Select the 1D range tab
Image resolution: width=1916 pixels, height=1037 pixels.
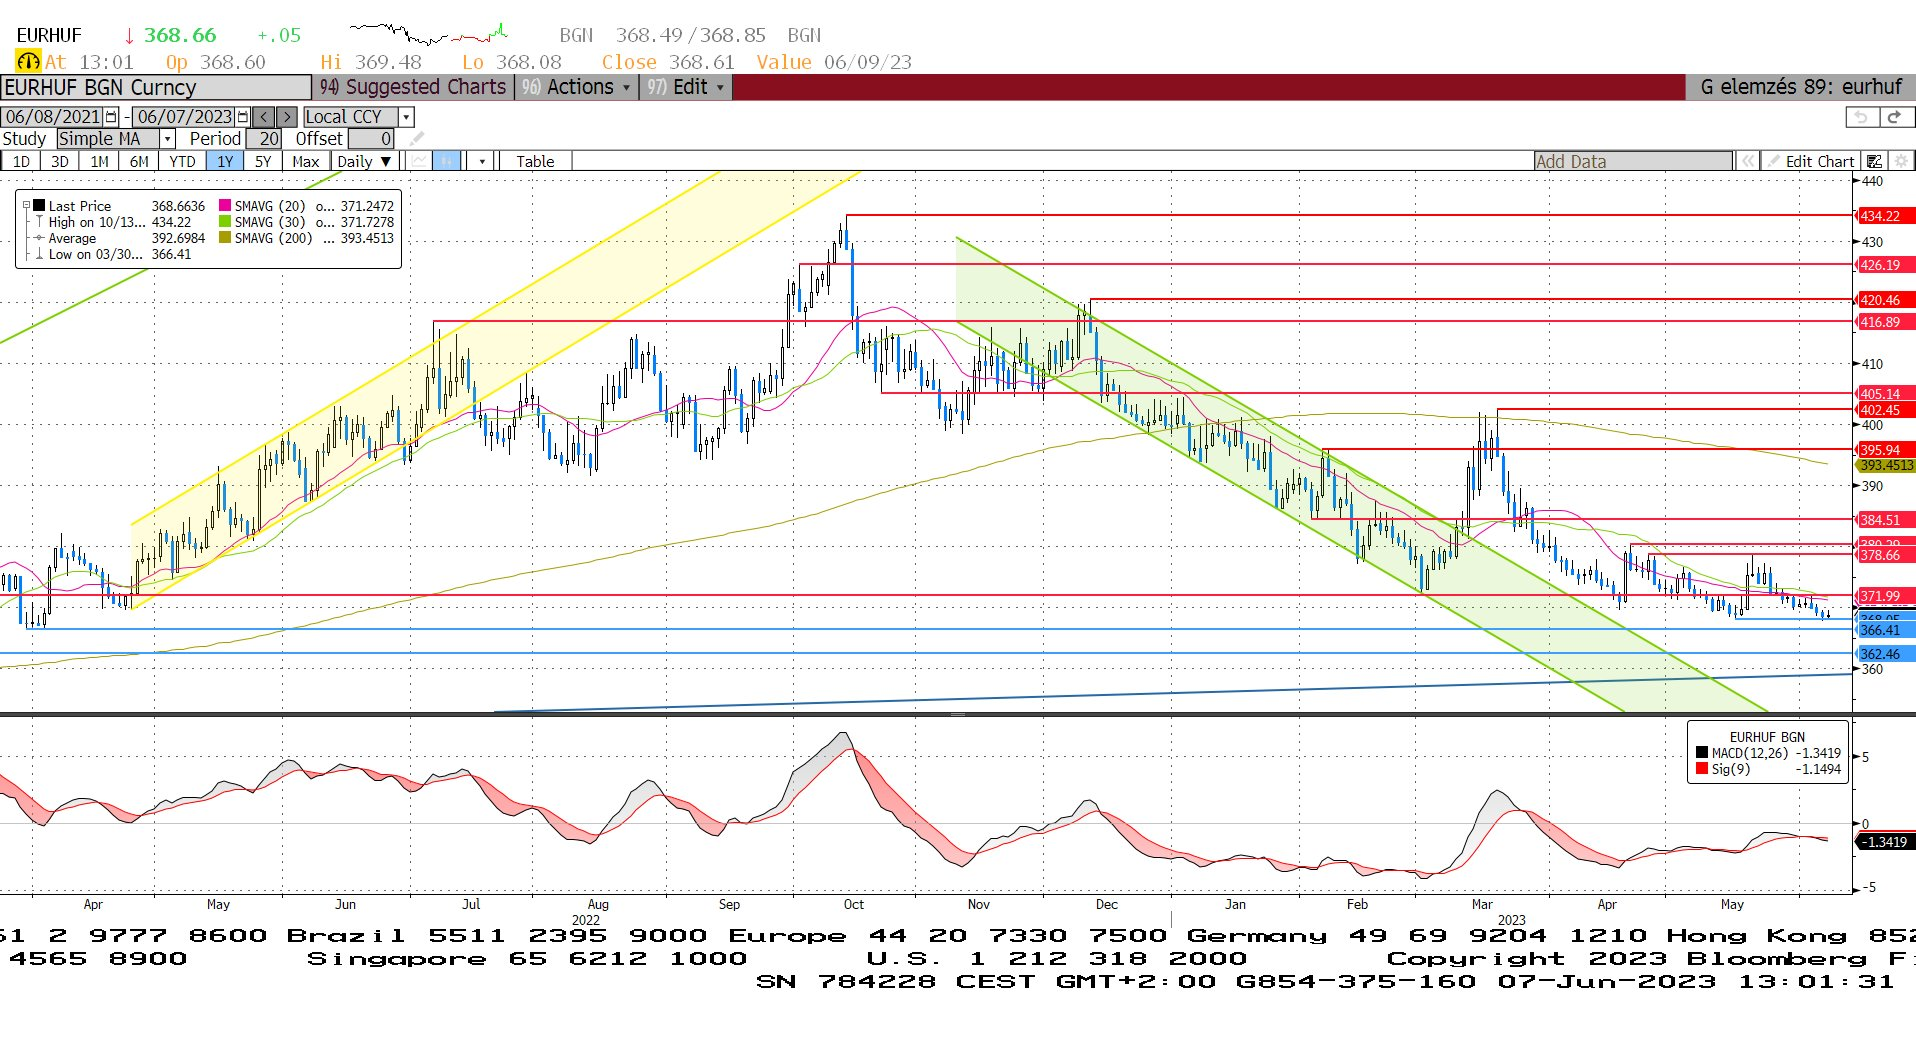(21, 161)
